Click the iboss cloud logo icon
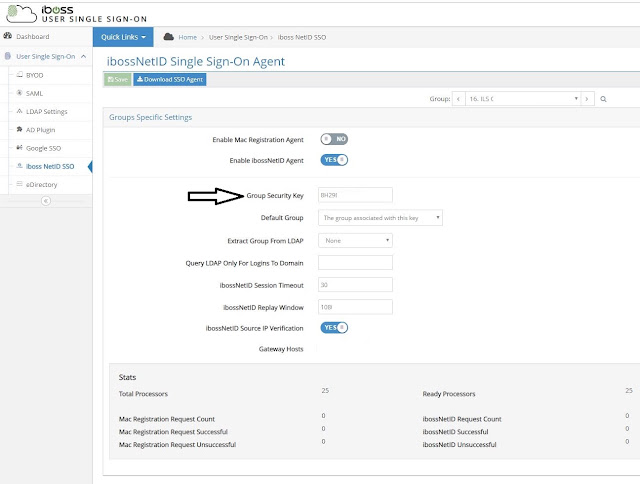This screenshot has width=640, height=484. tap(22, 13)
